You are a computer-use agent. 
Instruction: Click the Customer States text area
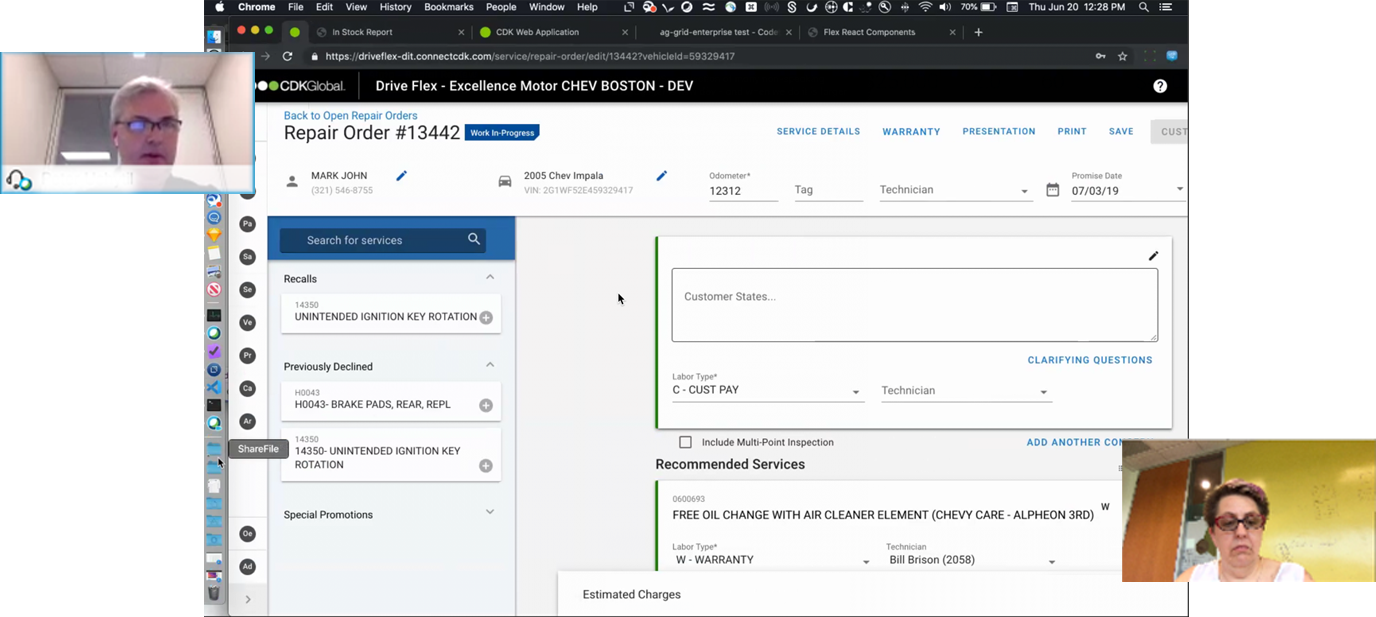[x=914, y=304]
